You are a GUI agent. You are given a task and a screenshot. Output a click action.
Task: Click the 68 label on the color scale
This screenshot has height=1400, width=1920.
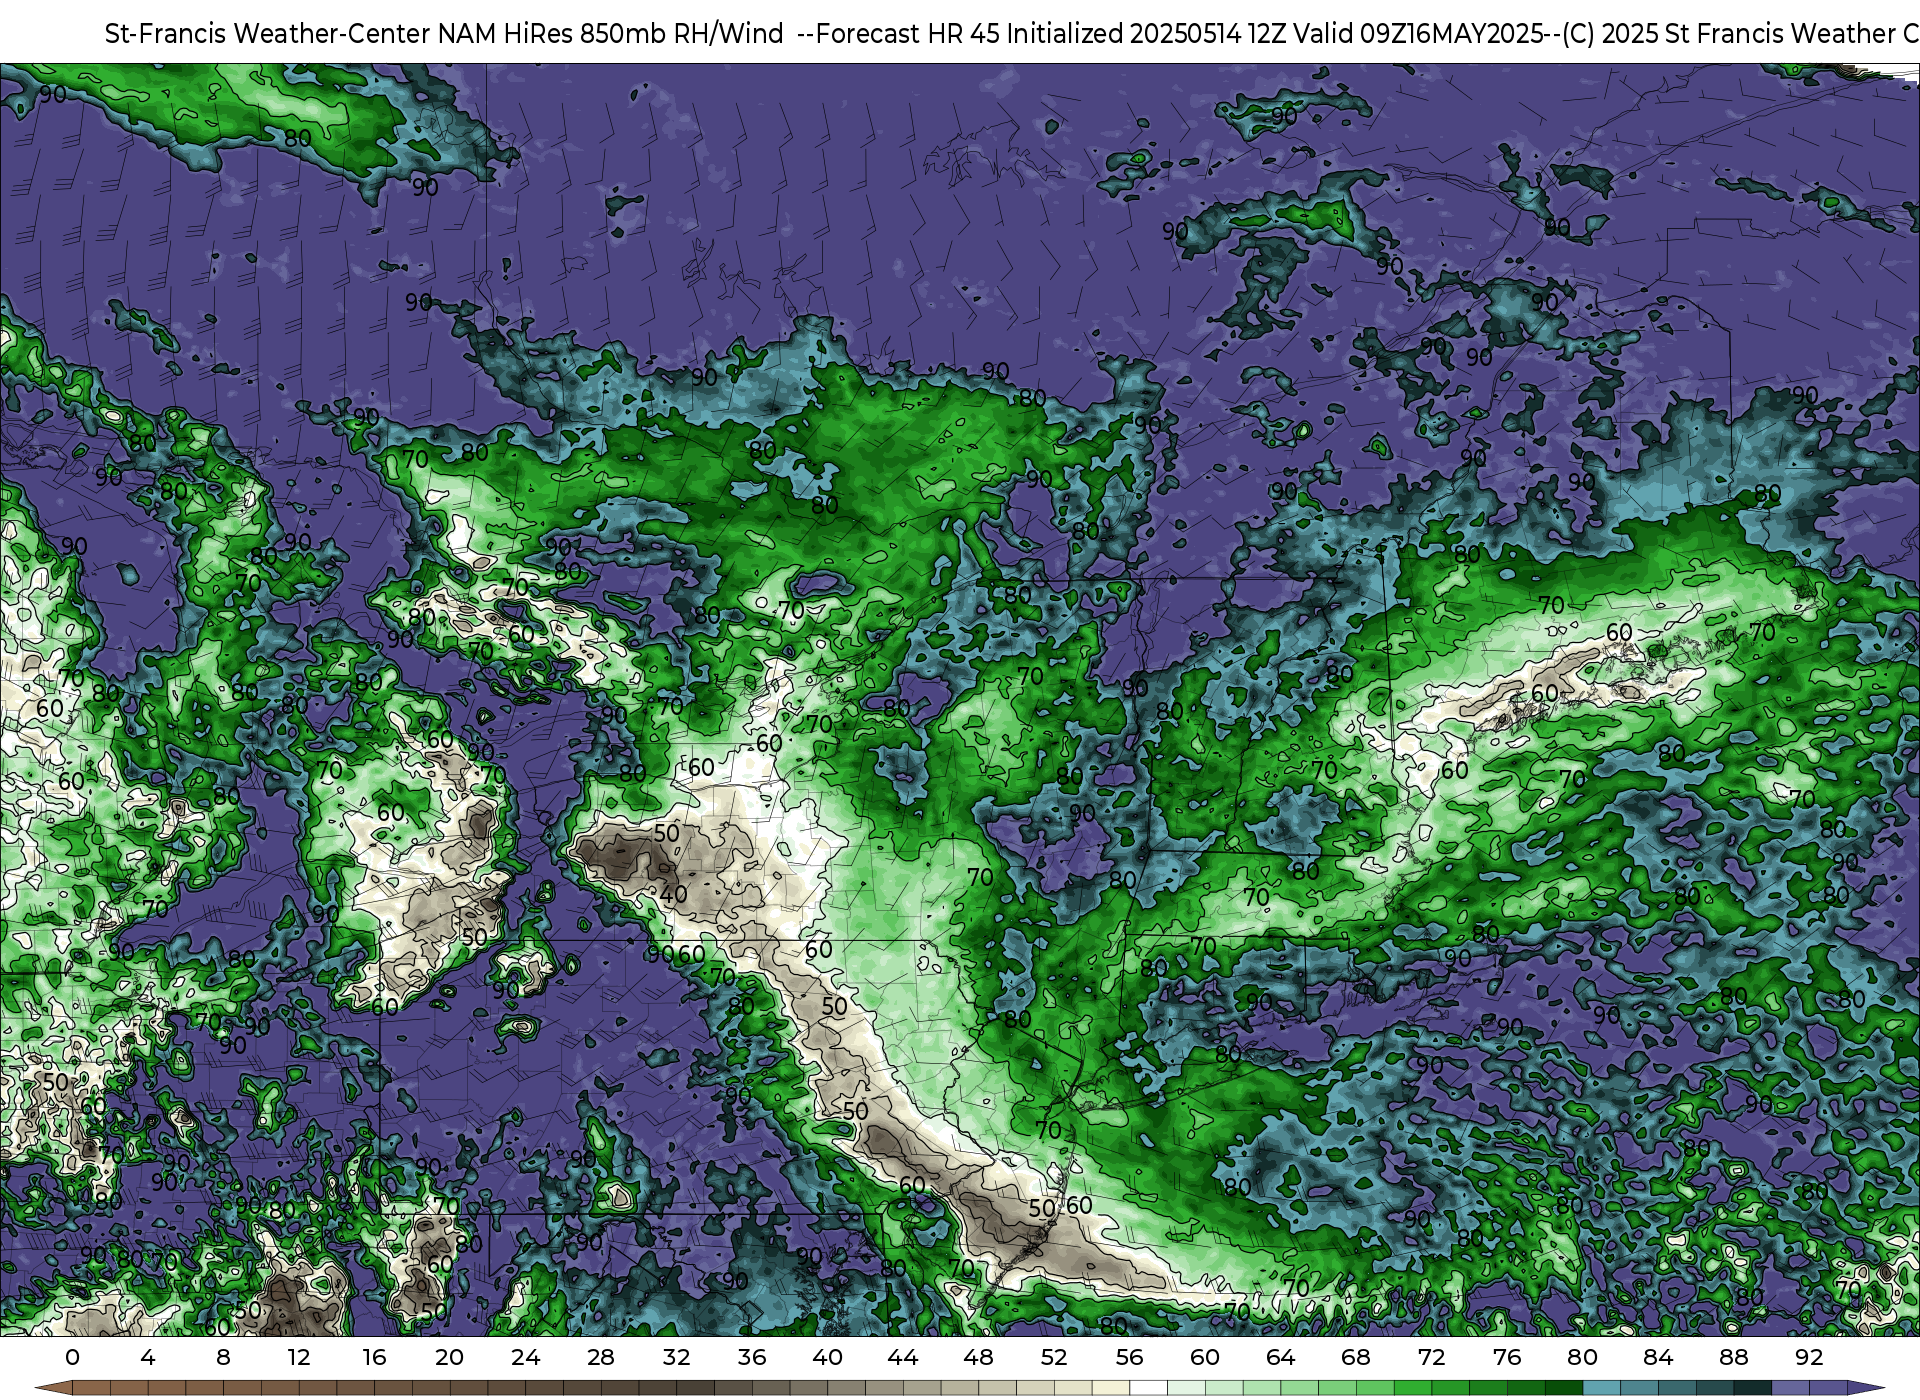click(x=1356, y=1357)
